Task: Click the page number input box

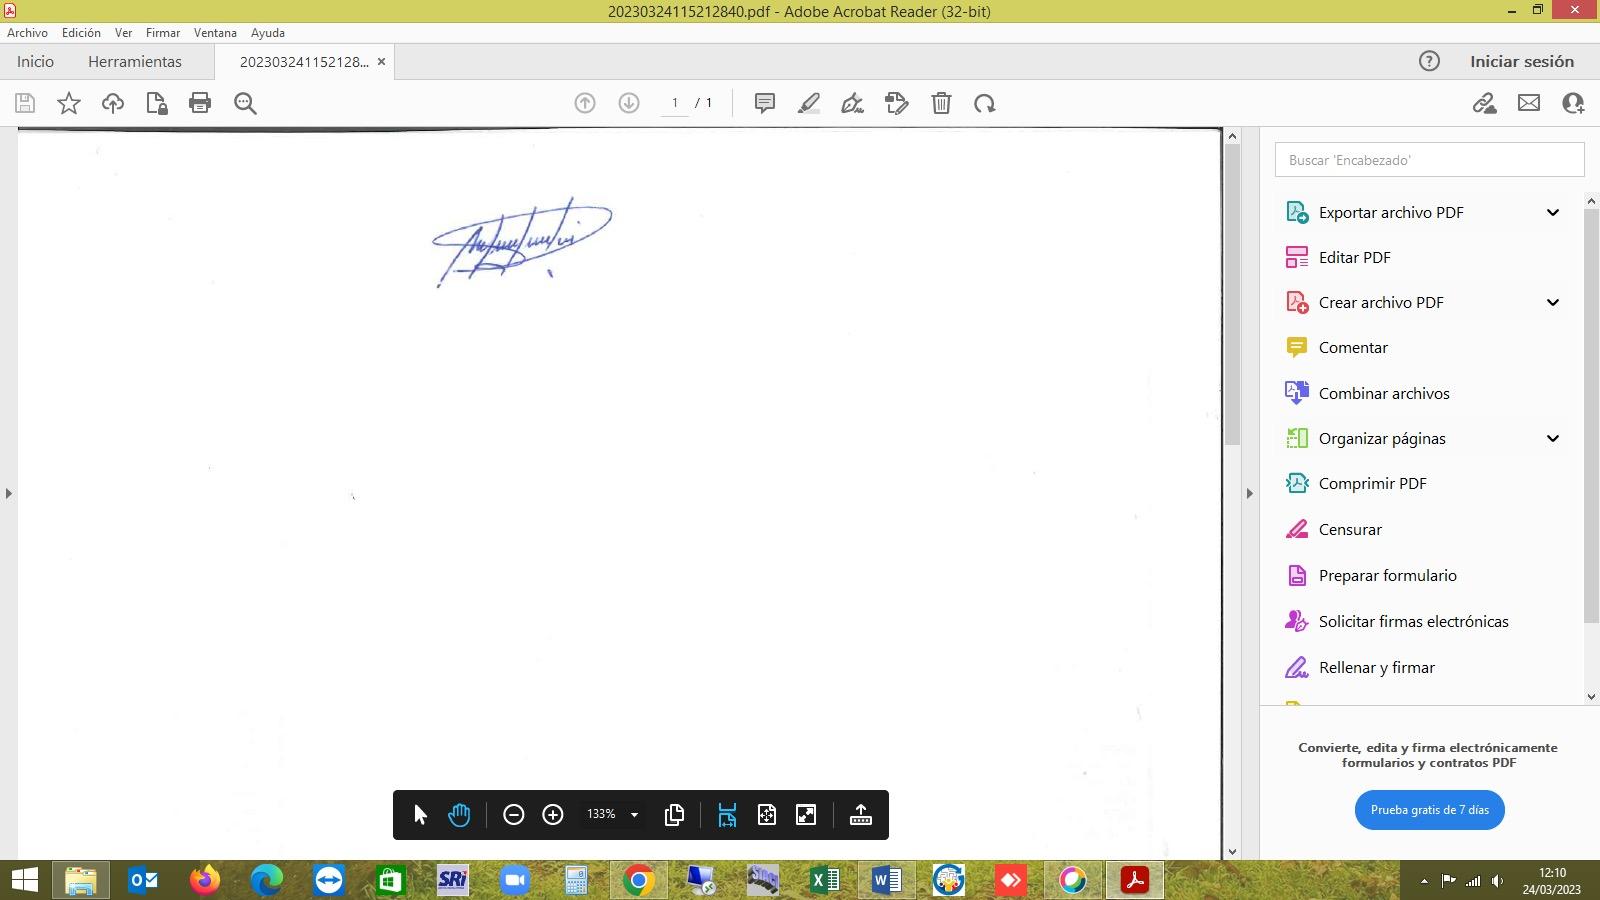Action: click(x=675, y=103)
